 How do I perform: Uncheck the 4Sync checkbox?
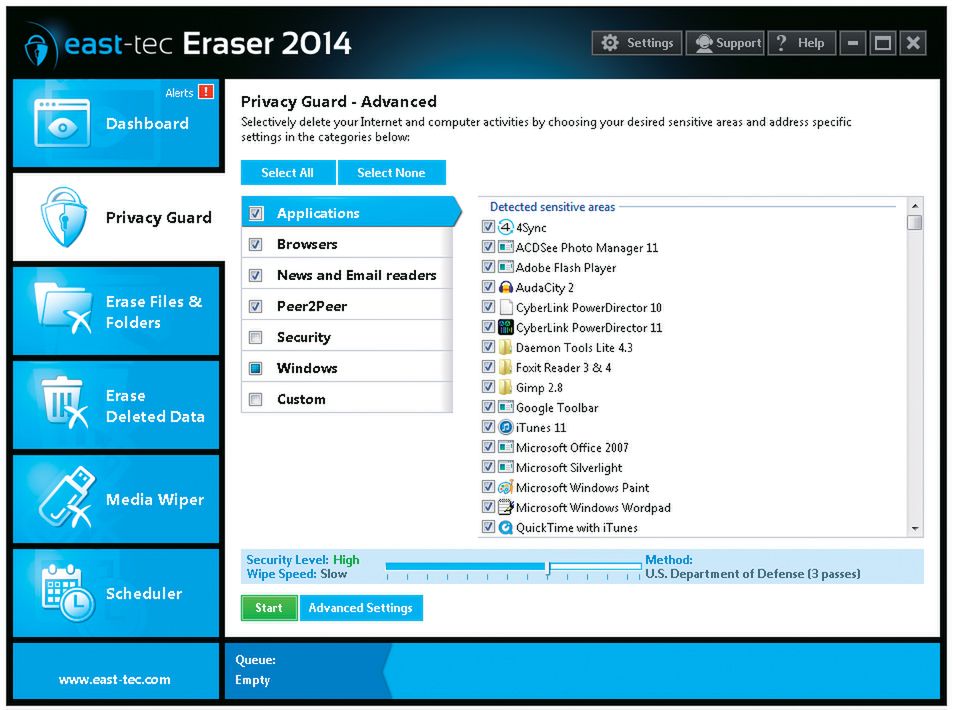click(488, 227)
